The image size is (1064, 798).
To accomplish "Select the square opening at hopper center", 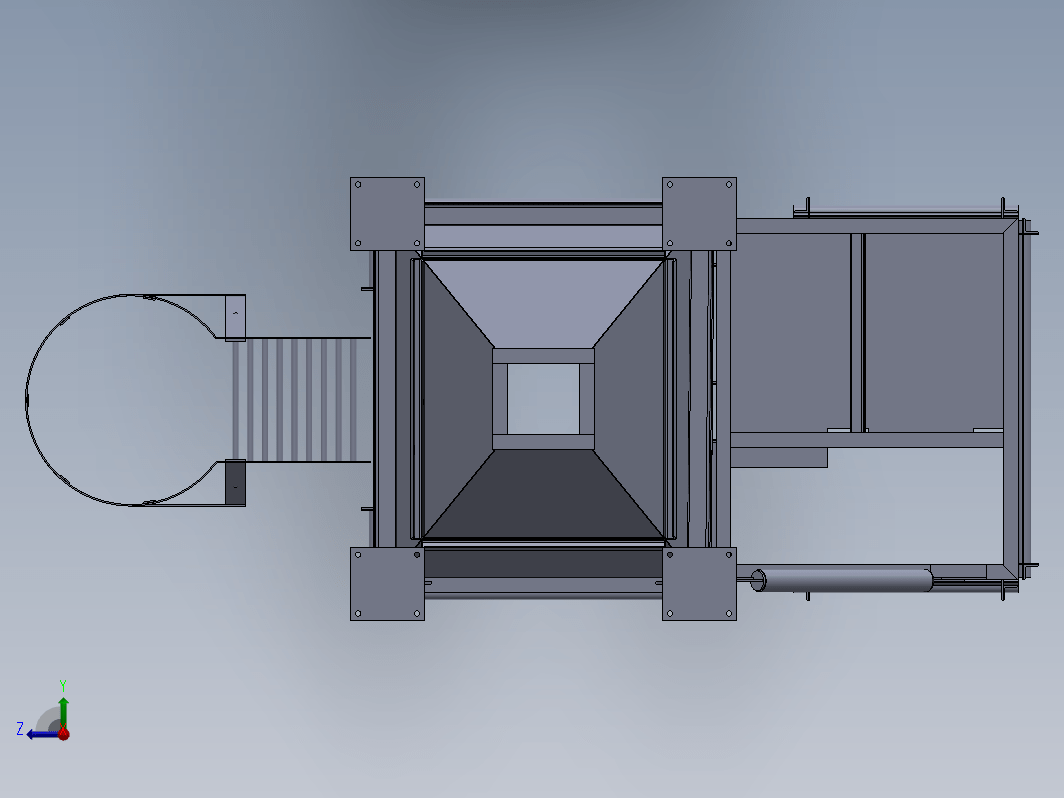I will tap(543, 399).
